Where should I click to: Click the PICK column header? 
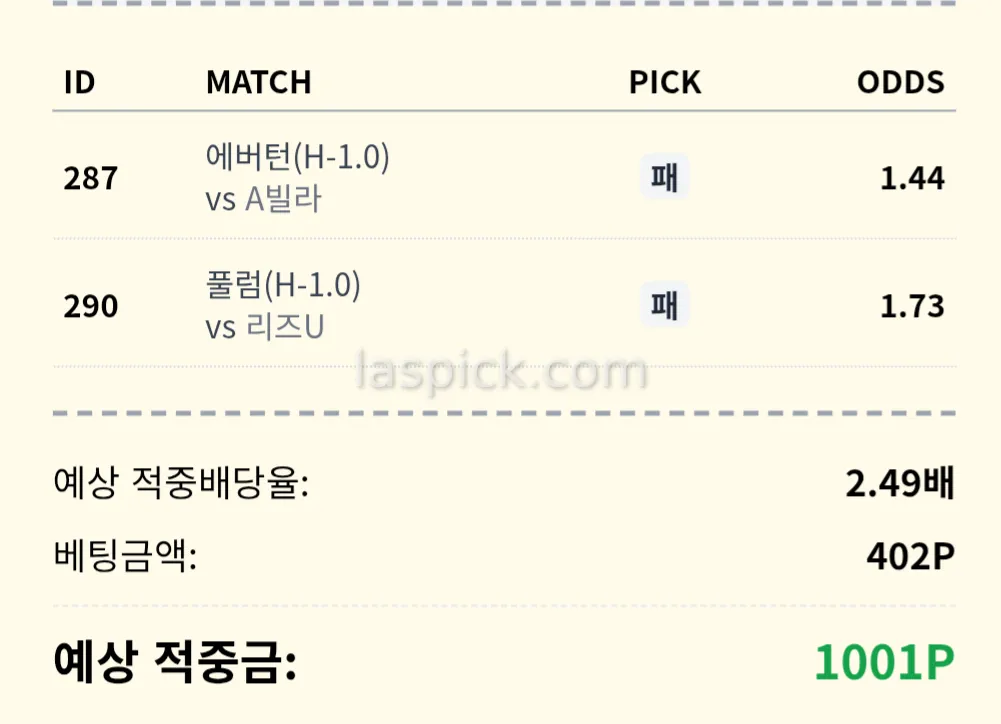tap(665, 82)
